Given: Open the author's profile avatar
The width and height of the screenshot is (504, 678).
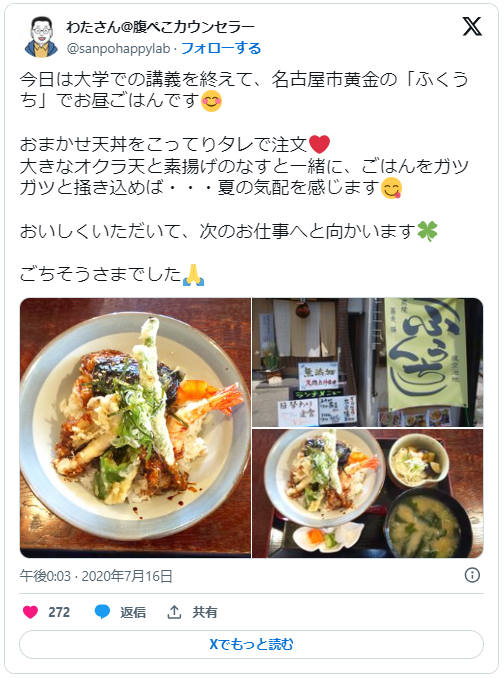Looking at the screenshot, I should 41,37.
